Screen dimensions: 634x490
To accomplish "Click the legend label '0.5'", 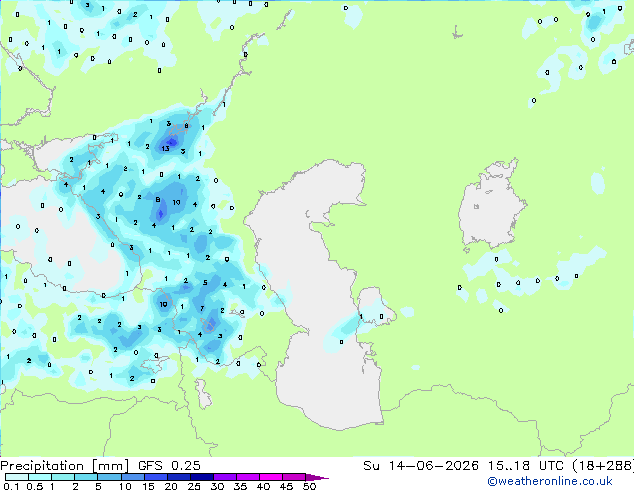I will [x=35, y=486].
